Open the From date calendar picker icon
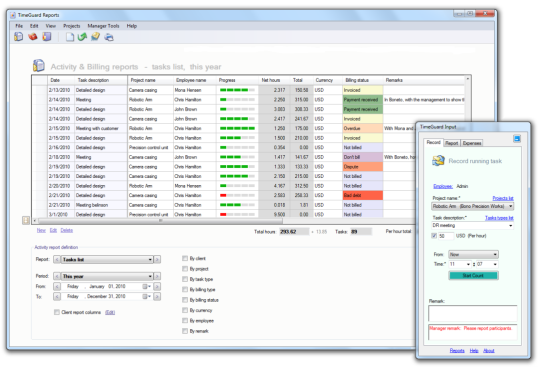Viewport: 540px width, 369px height. coord(146,287)
